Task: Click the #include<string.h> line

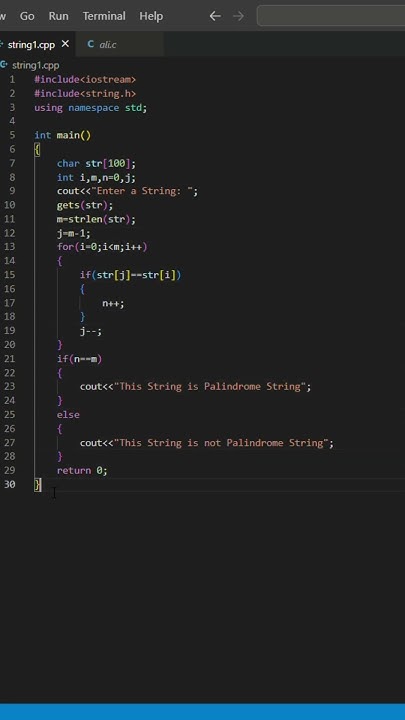Action: tap(85, 94)
